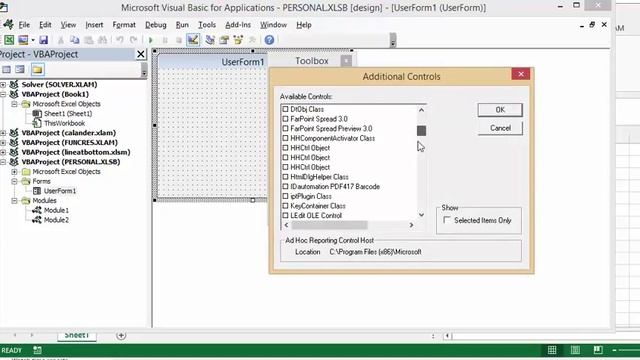
Task: Click Cancel in Additional Controls
Action: tap(500, 128)
